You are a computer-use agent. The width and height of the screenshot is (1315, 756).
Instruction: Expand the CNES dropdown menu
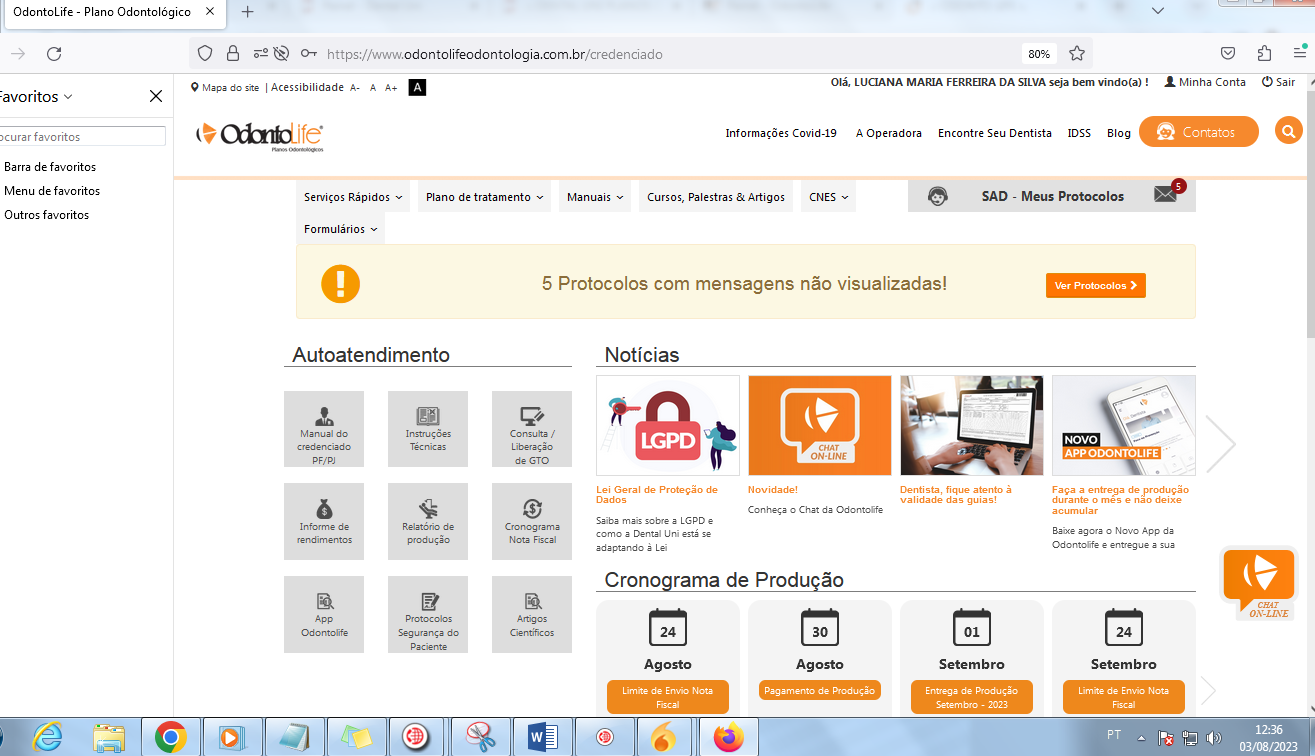coord(828,197)
